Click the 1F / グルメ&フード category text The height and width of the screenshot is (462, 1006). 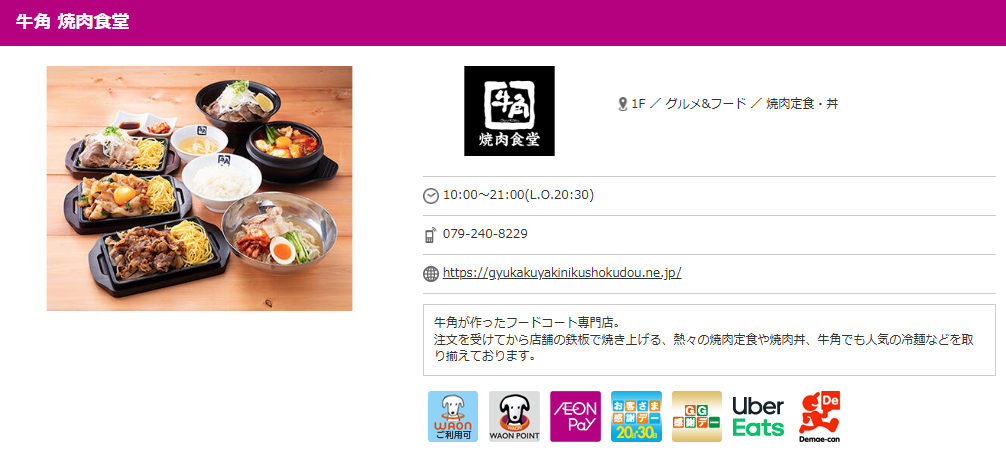pos(688,104)
